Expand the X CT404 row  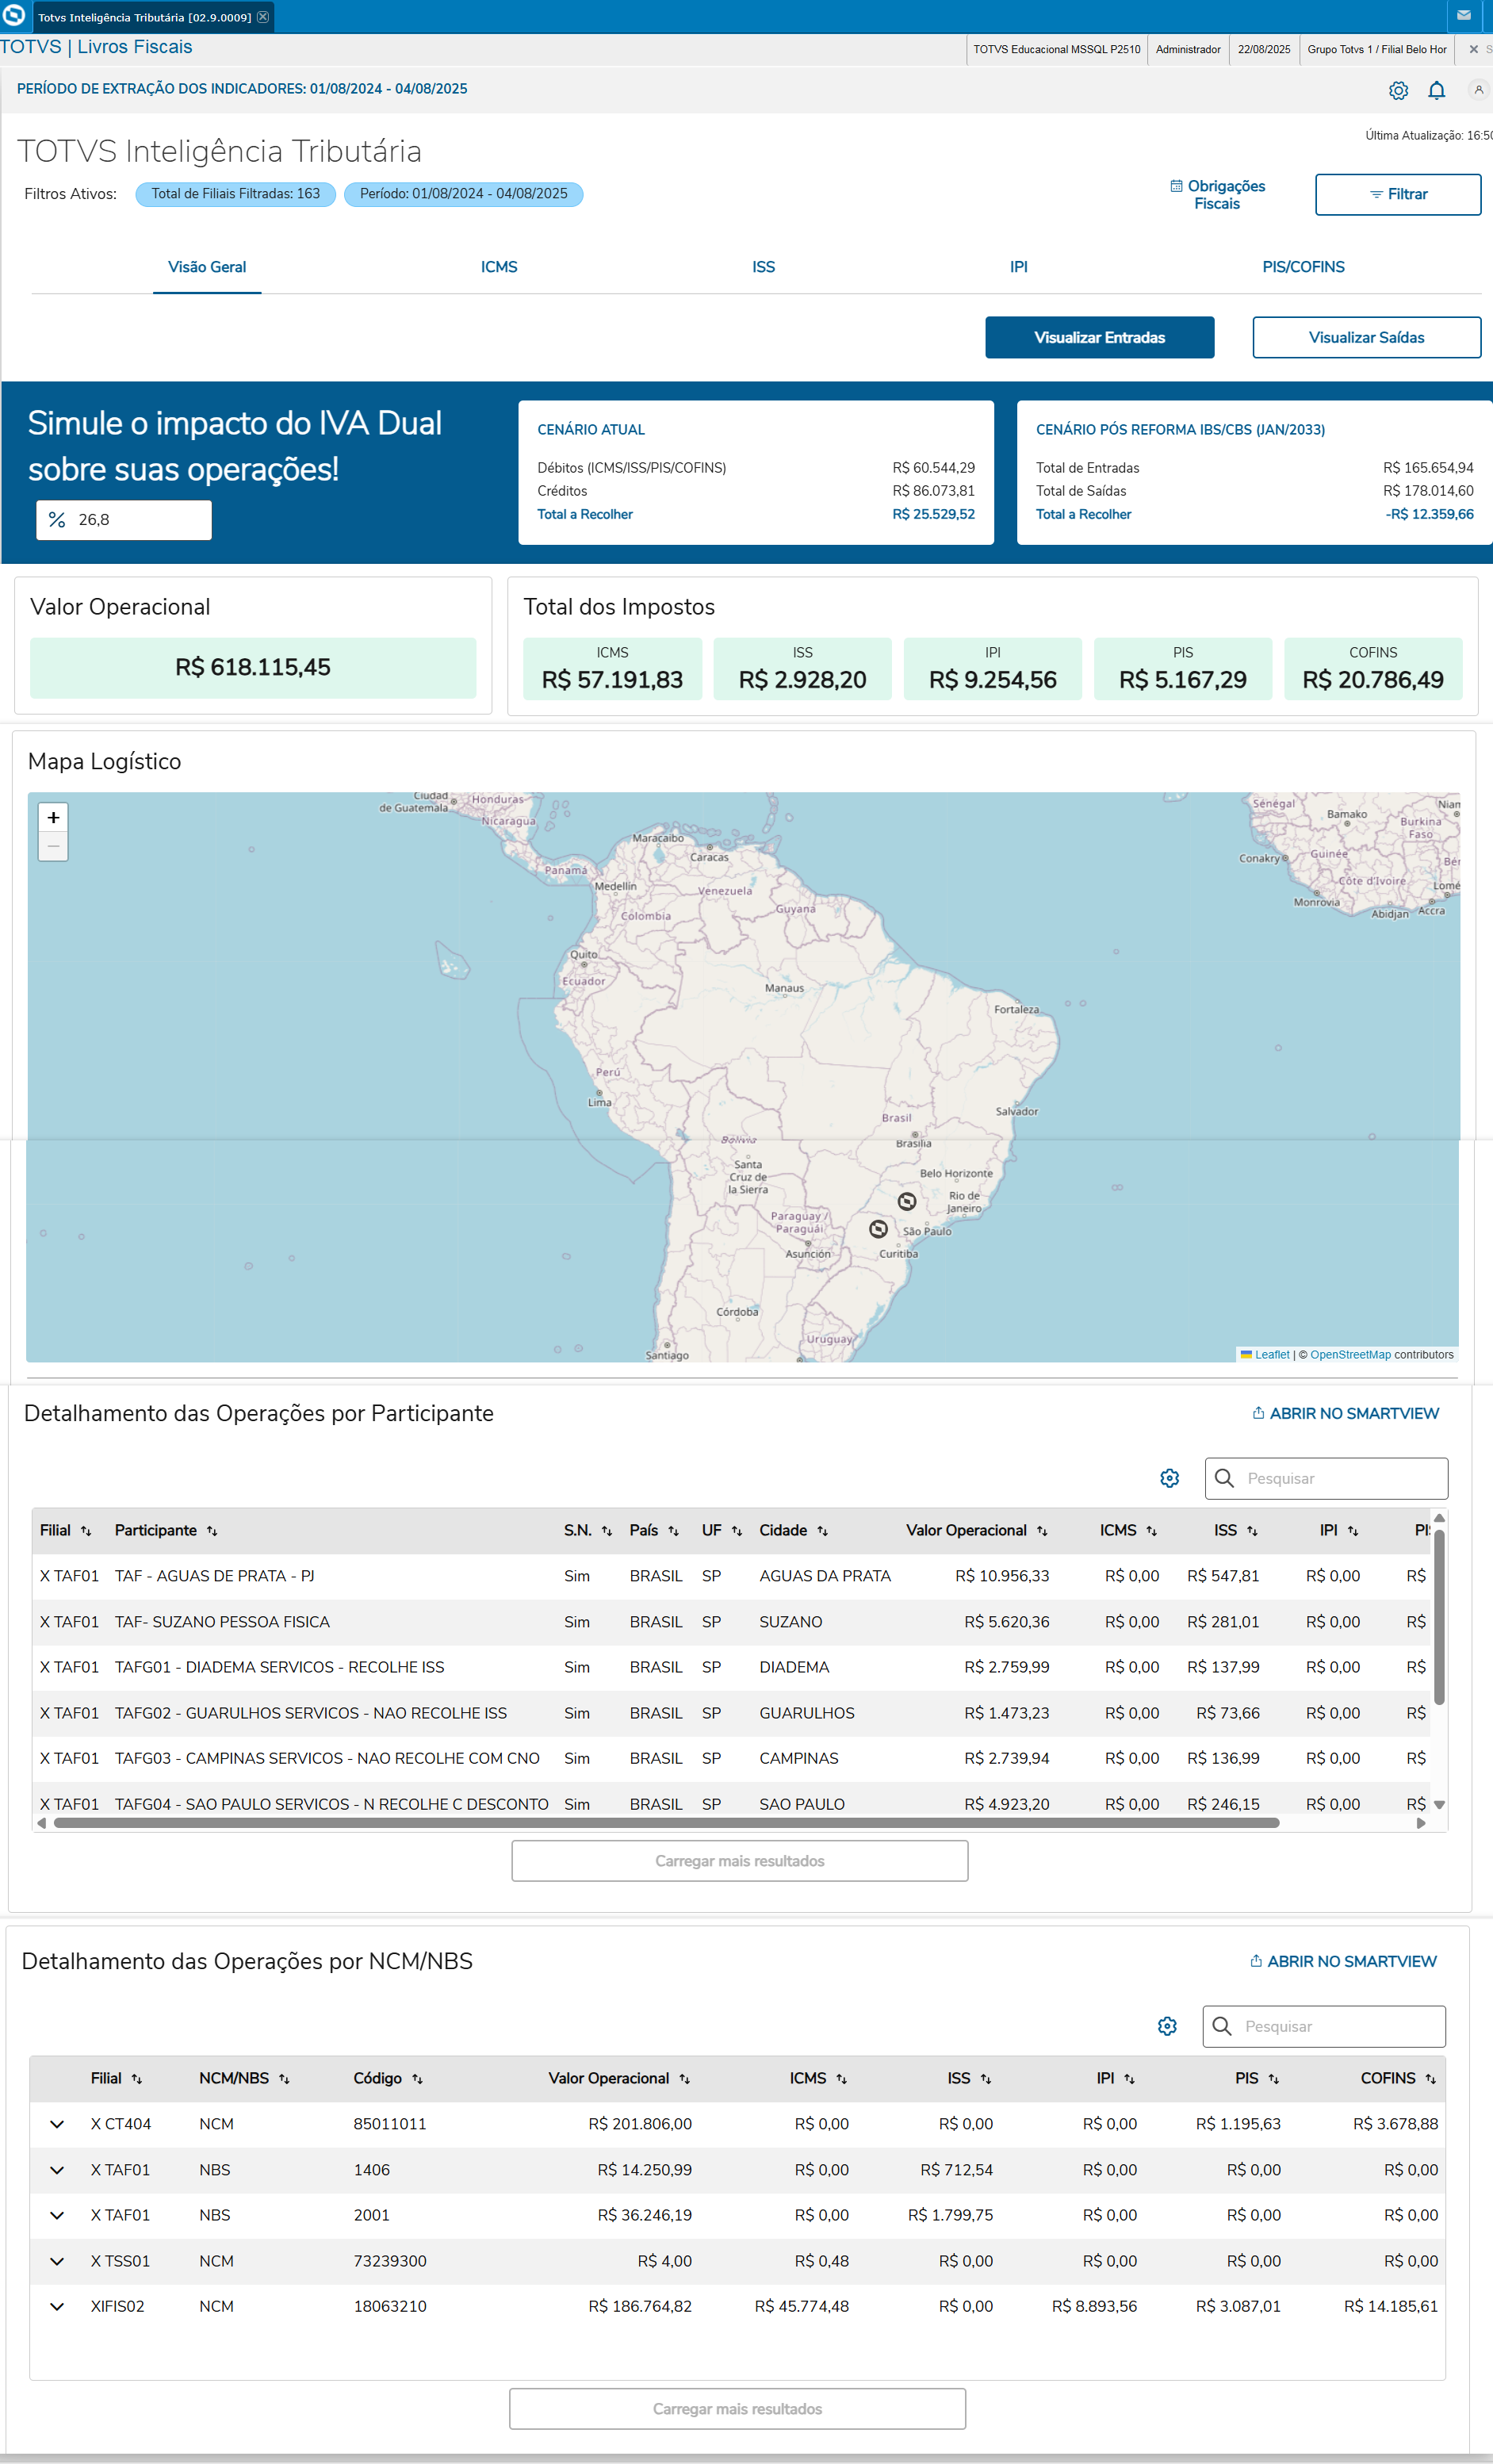tap(57, 2124)
